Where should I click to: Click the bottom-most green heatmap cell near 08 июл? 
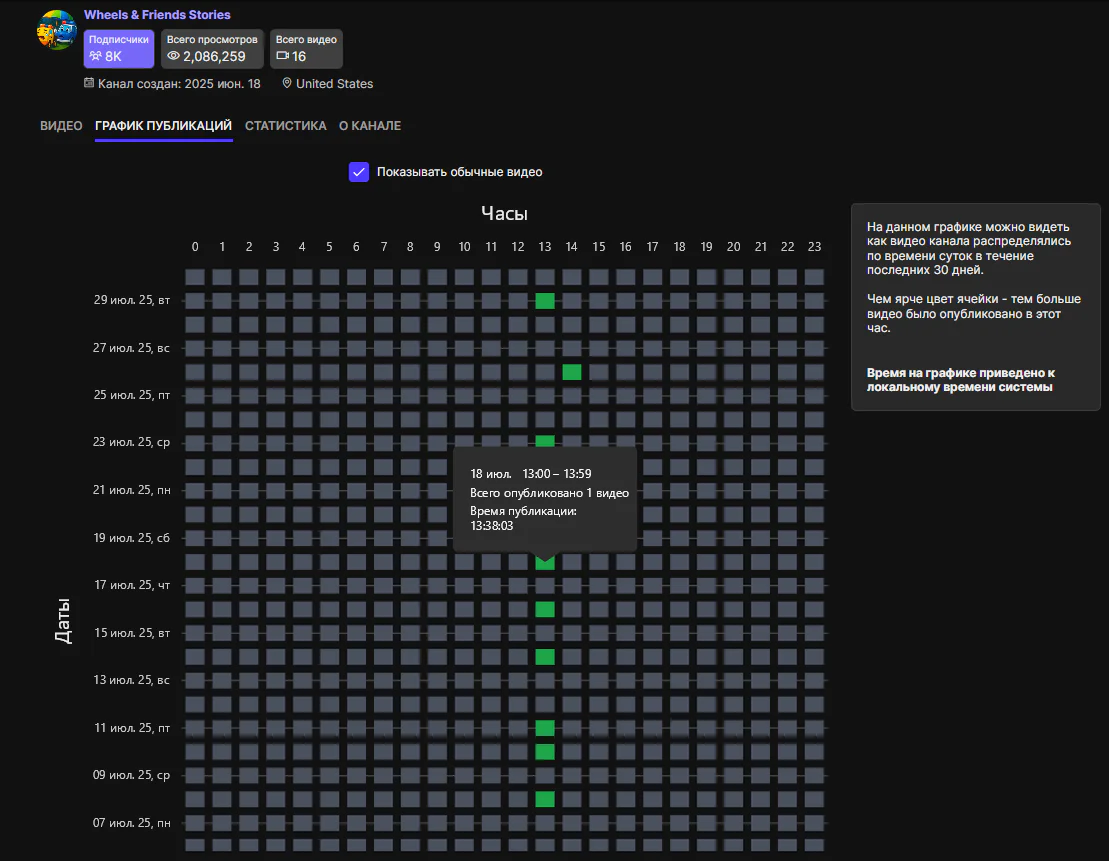tap(544, 799)
